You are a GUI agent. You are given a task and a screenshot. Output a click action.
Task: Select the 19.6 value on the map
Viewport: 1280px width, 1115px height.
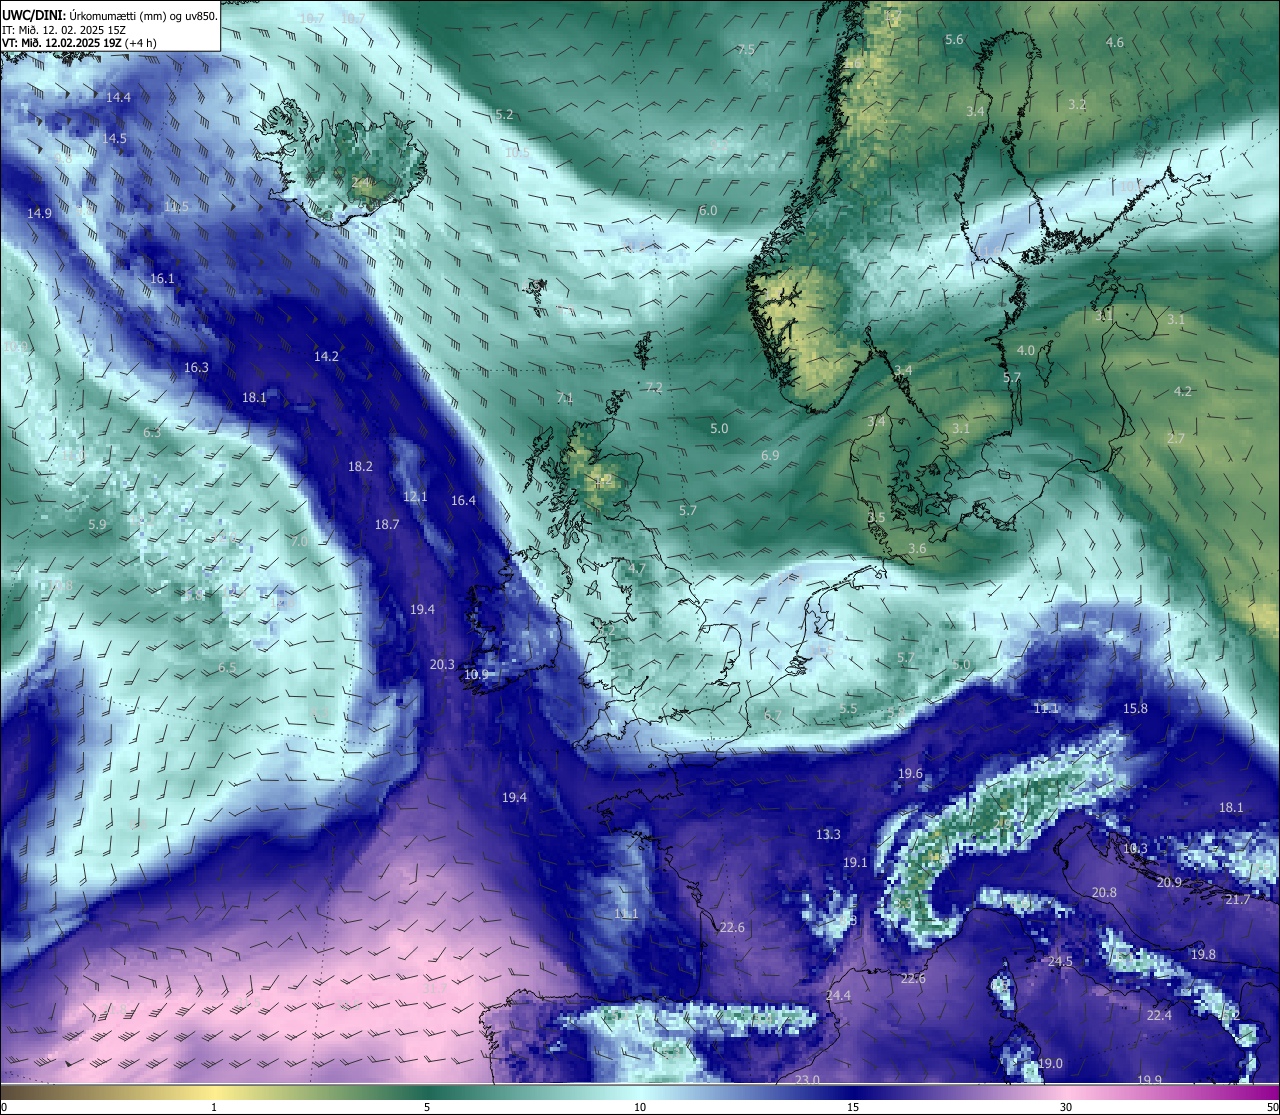coord(910,773)
